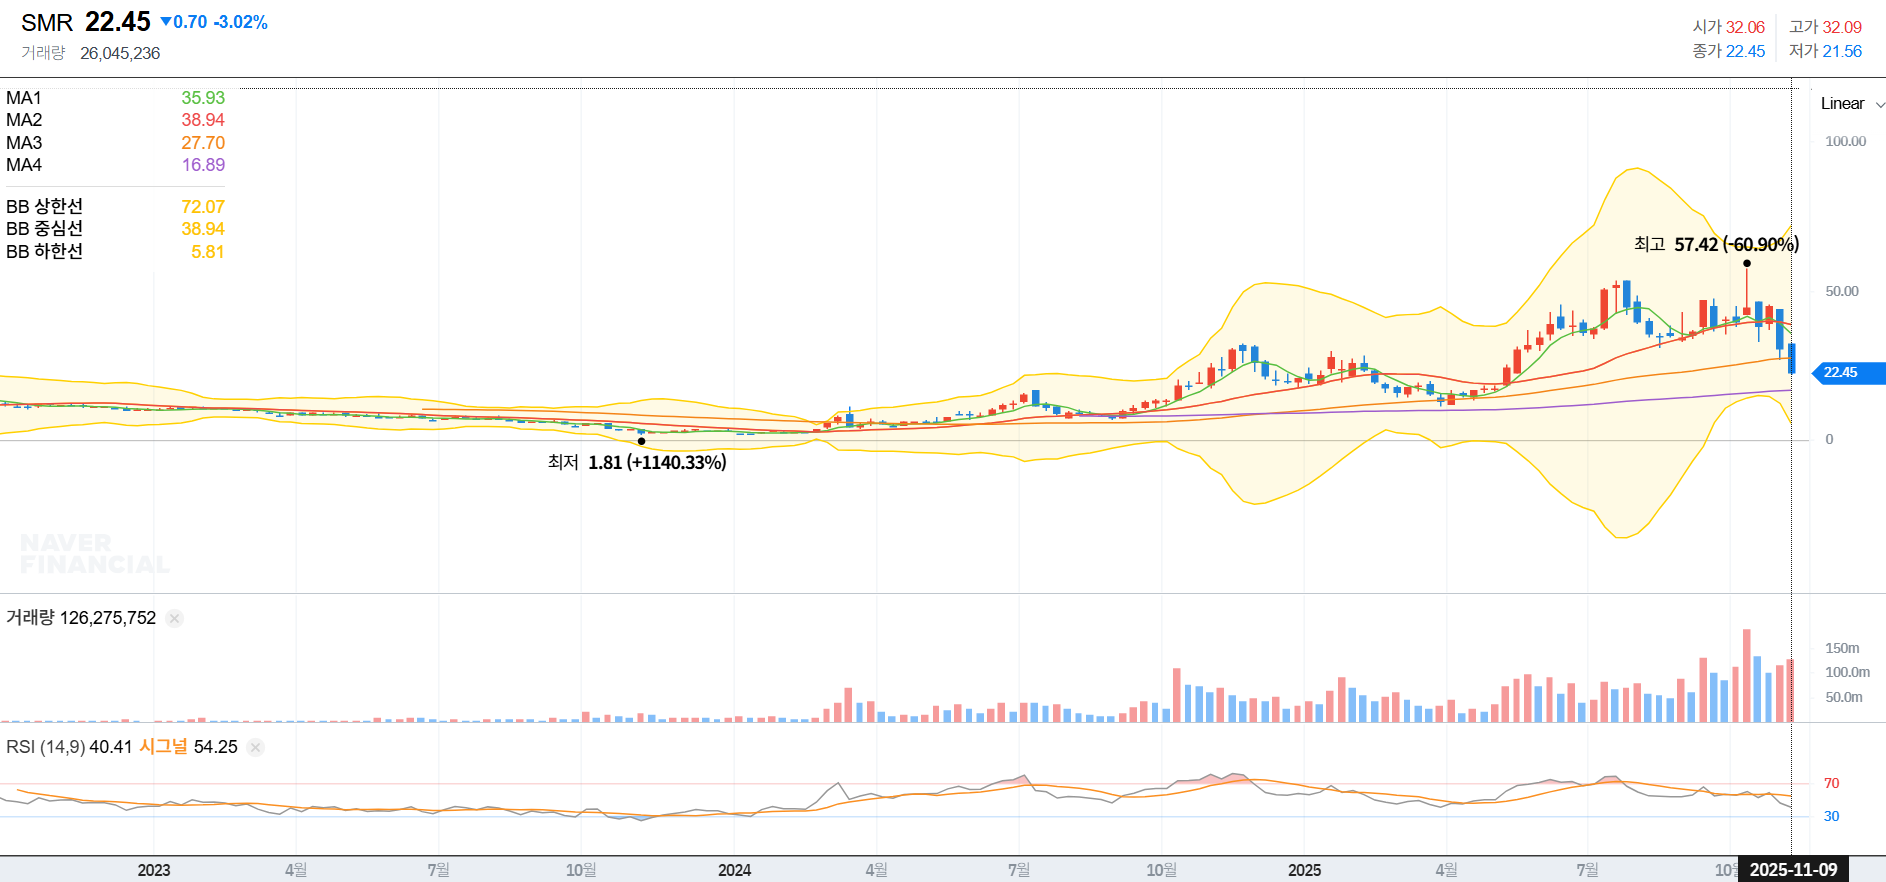Image resolution: width=1886 pixels, height=882 pixels.
Task: Click the 22.45 current price tag
Action: tap(1848, 373)
